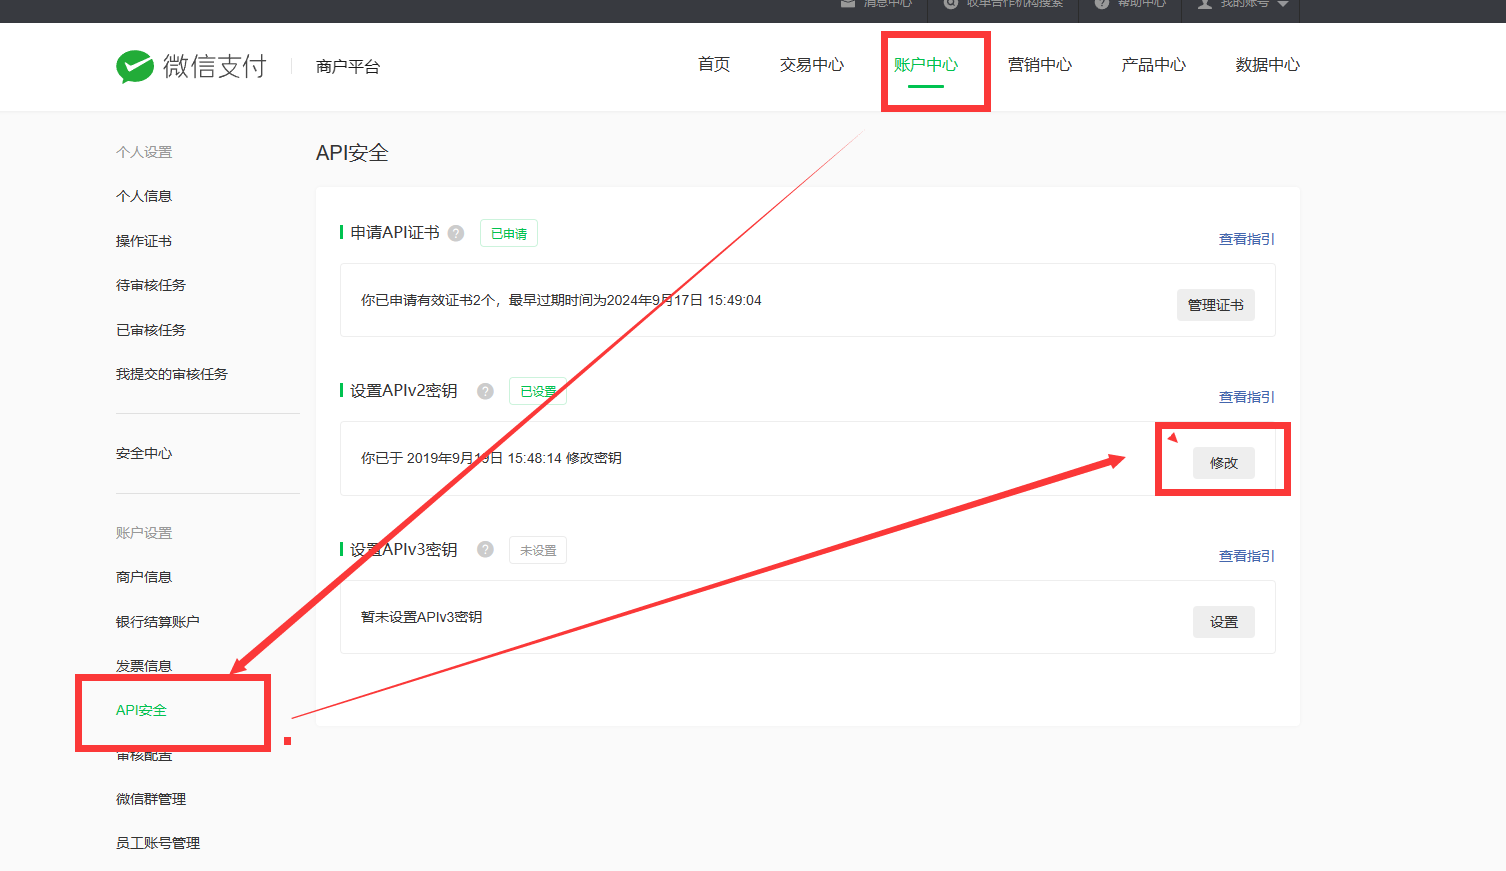The image size is (1506, 871).
Task: Click 设置 to set the APIv3 key
Action: 1224,622
